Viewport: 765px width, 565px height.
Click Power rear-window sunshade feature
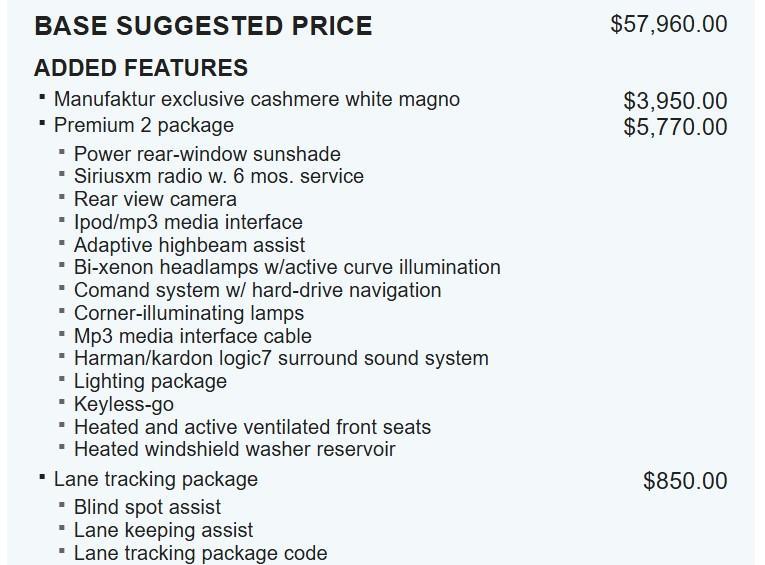[x=207, y=154]
